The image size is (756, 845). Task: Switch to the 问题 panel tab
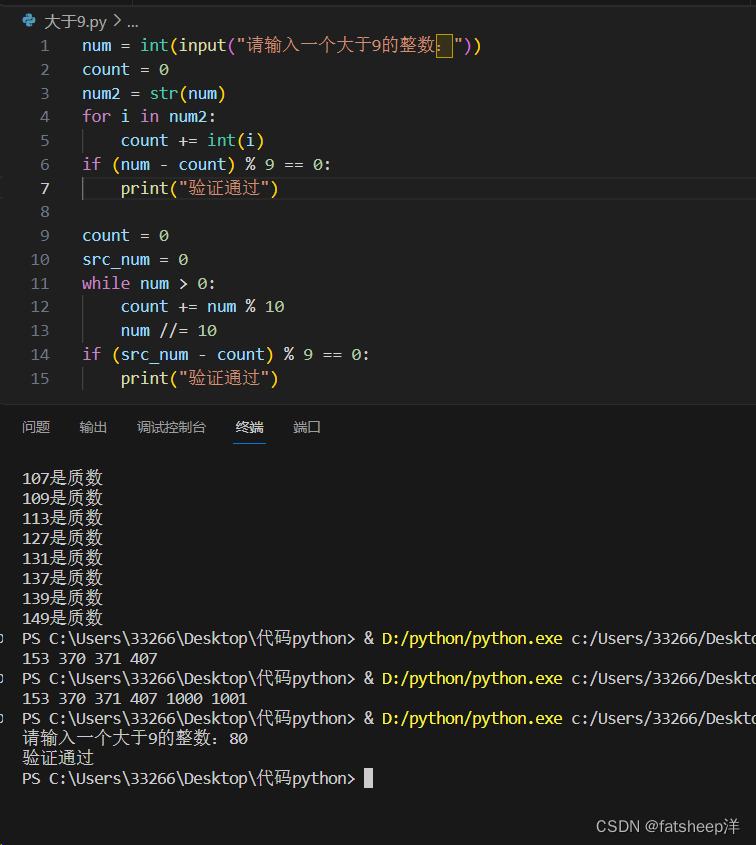(36, 427)
